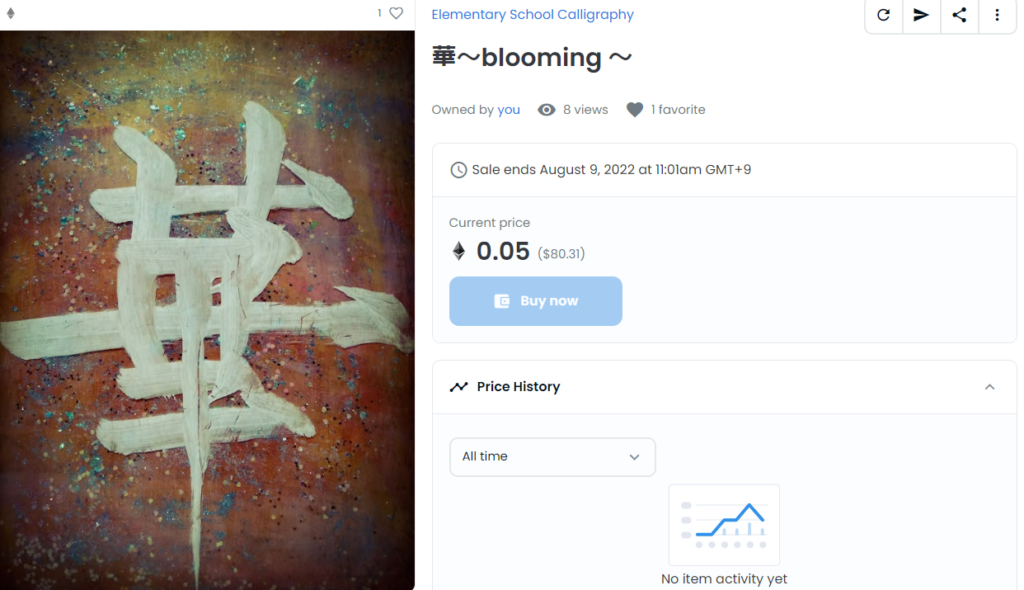Open the All time range dropdown
The image size is (1024, 590).
coord(552,457)
